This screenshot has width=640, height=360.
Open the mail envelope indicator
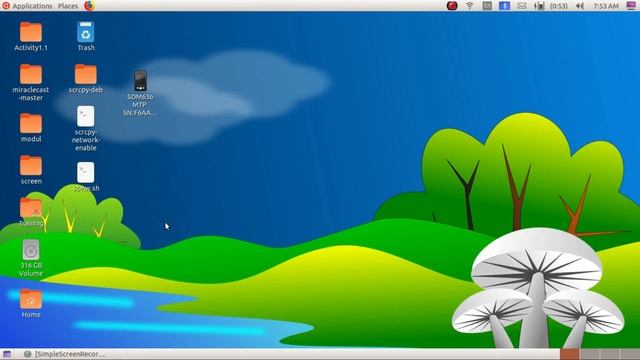pyautogui.click(x=522, y=6)
